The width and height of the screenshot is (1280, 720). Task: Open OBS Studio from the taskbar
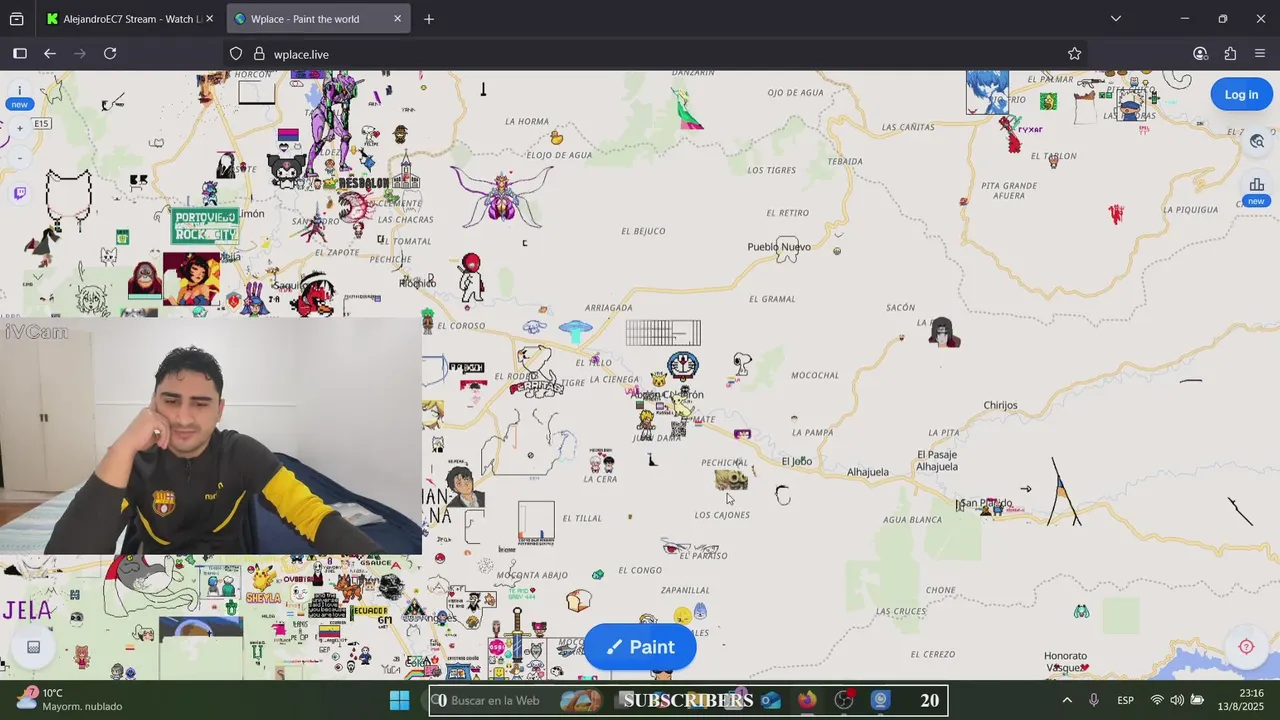844,700
